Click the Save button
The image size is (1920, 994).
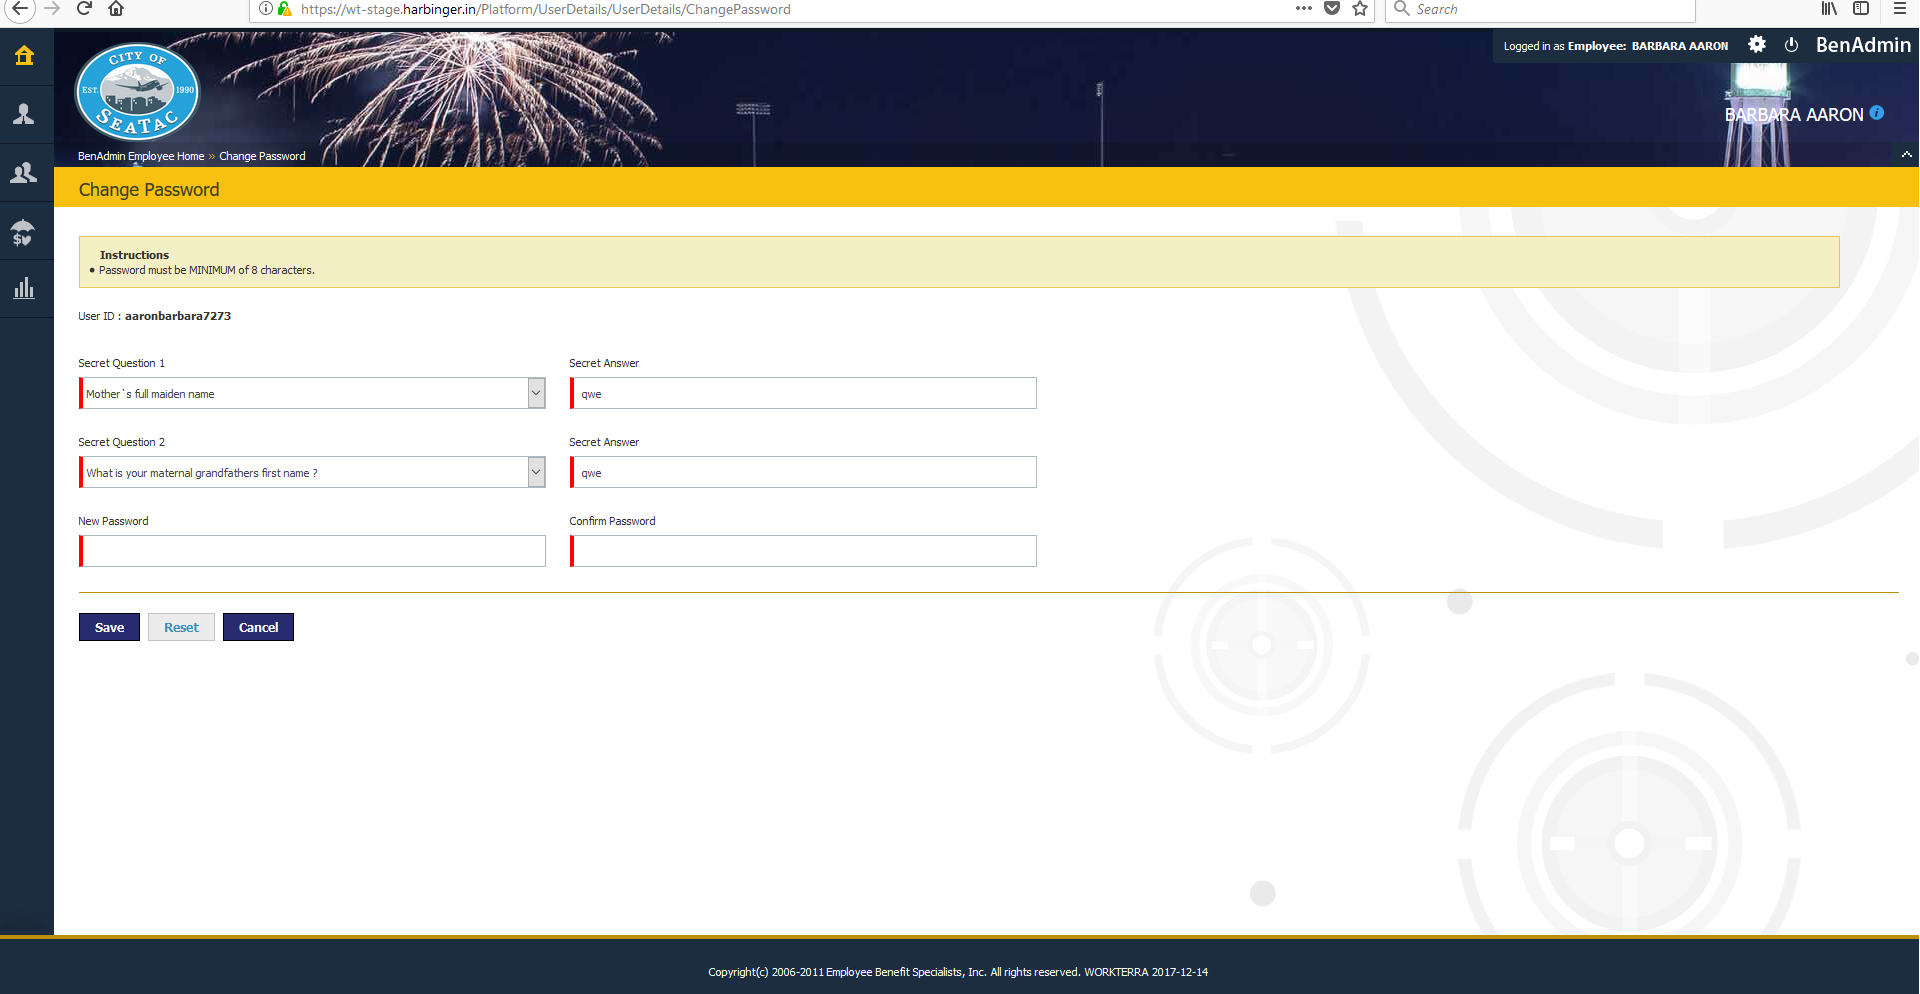coord(108,627)
